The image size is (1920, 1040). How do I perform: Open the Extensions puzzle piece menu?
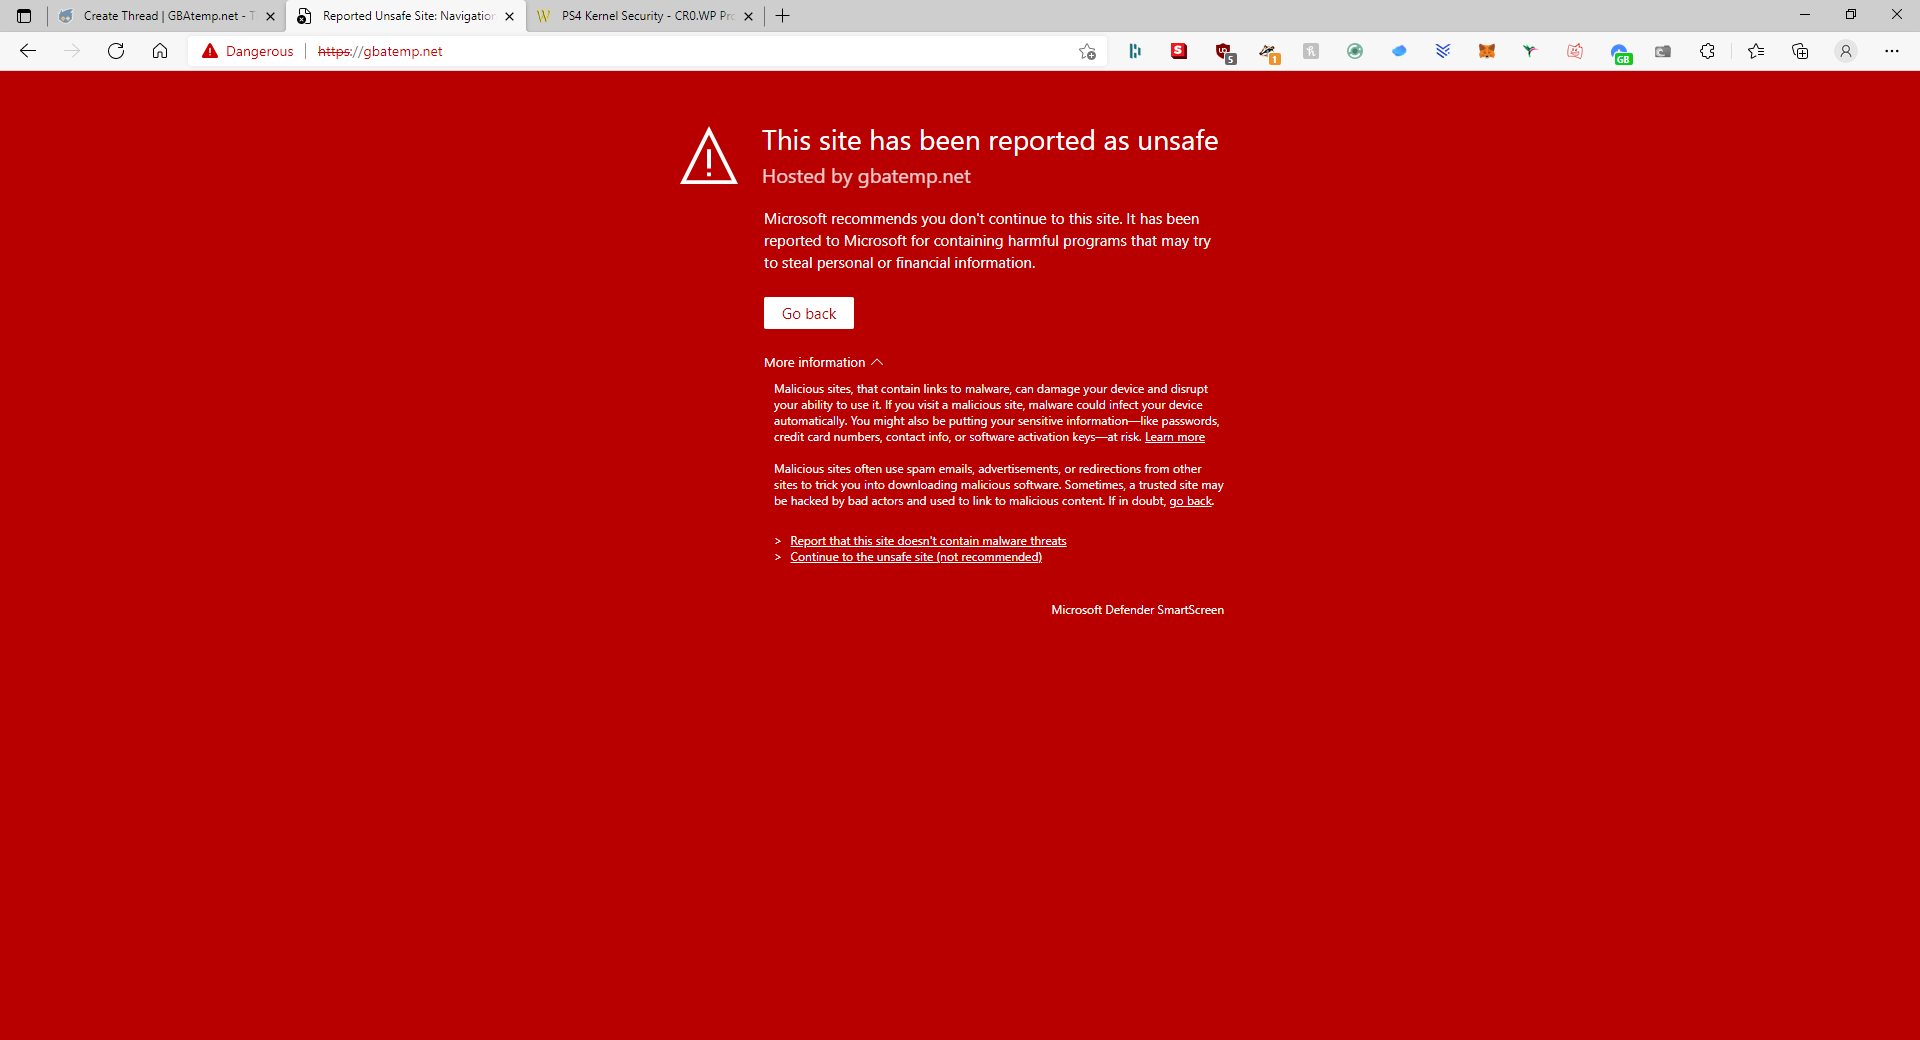(1707, 51)
